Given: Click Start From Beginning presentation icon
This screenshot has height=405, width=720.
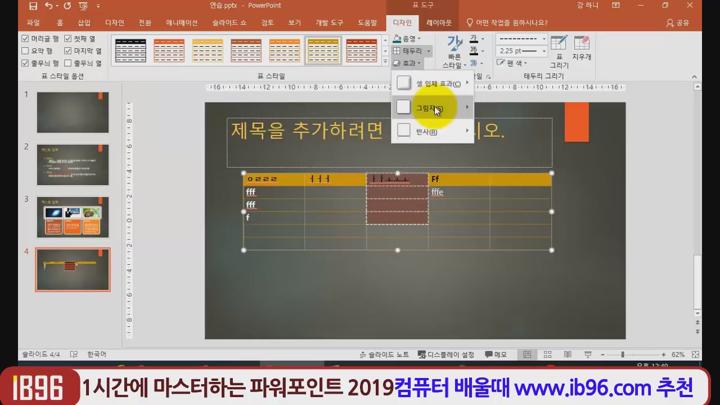Looking at the screenshot, I should click(83, 6).
